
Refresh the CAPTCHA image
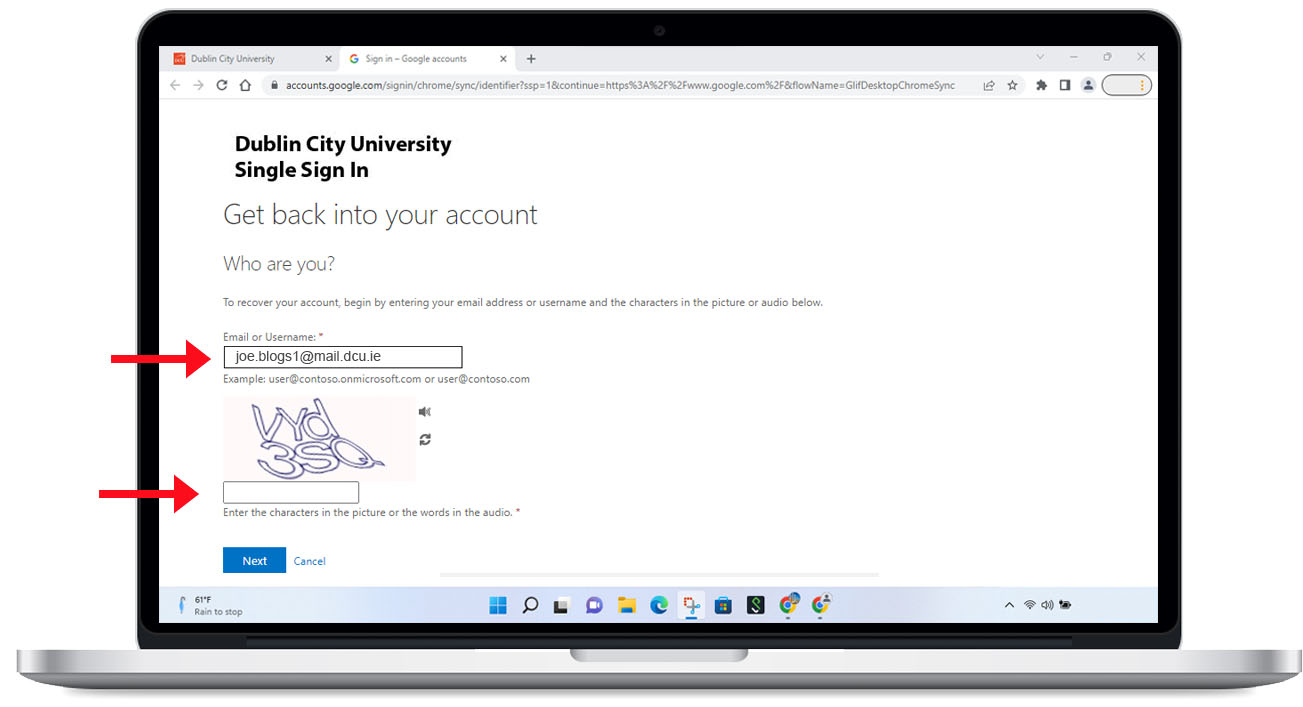click(x=425, y=439)
